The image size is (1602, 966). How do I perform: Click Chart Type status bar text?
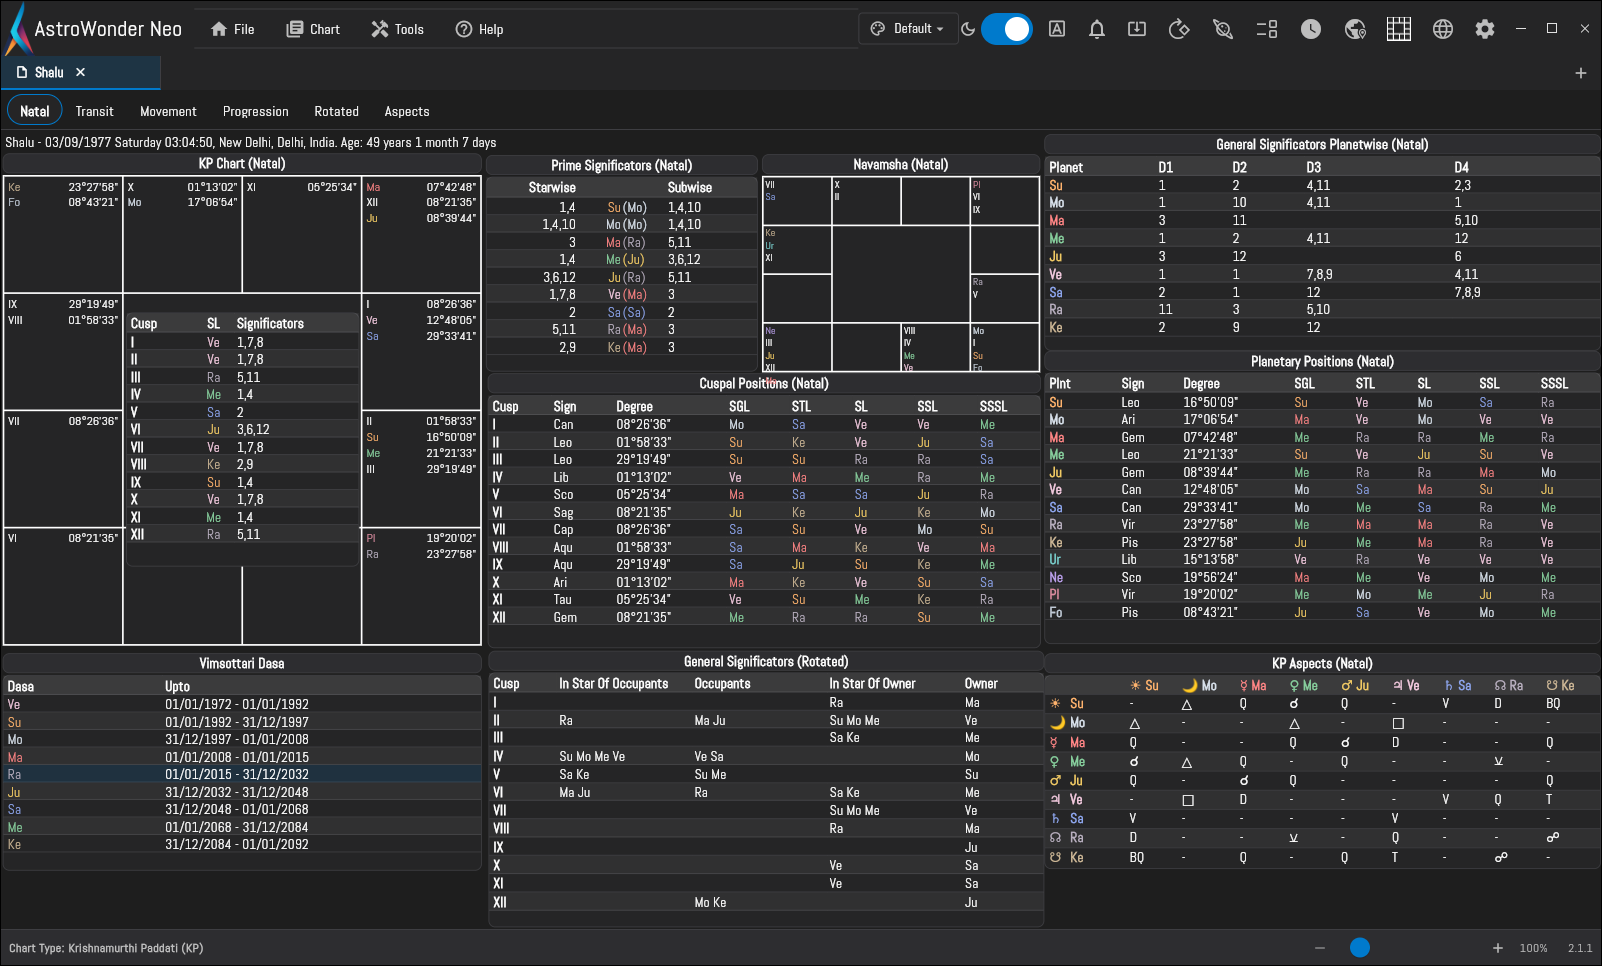pos(106,948)
